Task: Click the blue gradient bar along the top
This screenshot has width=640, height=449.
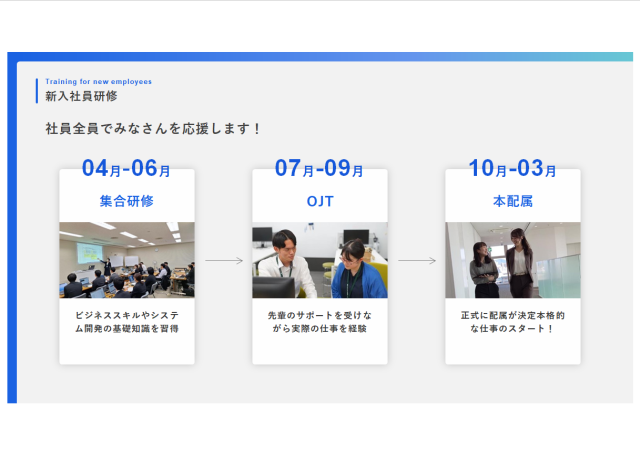Action: click(320, 57)
